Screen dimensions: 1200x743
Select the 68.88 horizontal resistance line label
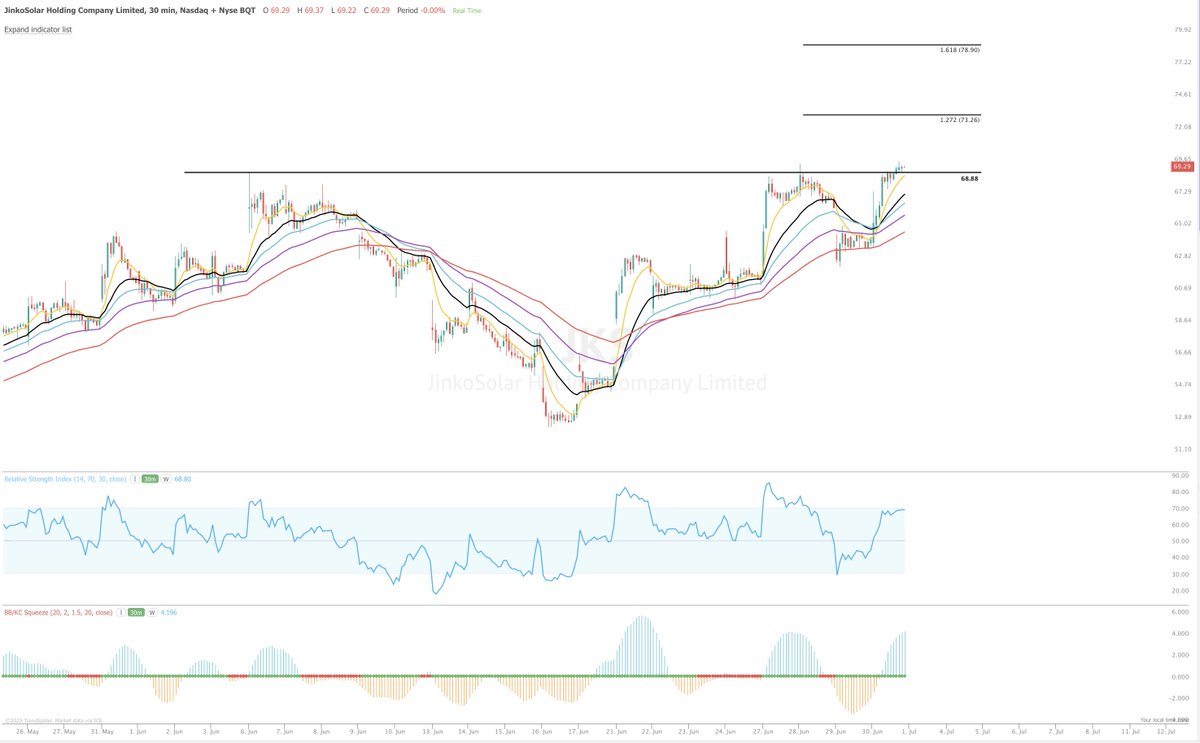(x=969, y=178)
